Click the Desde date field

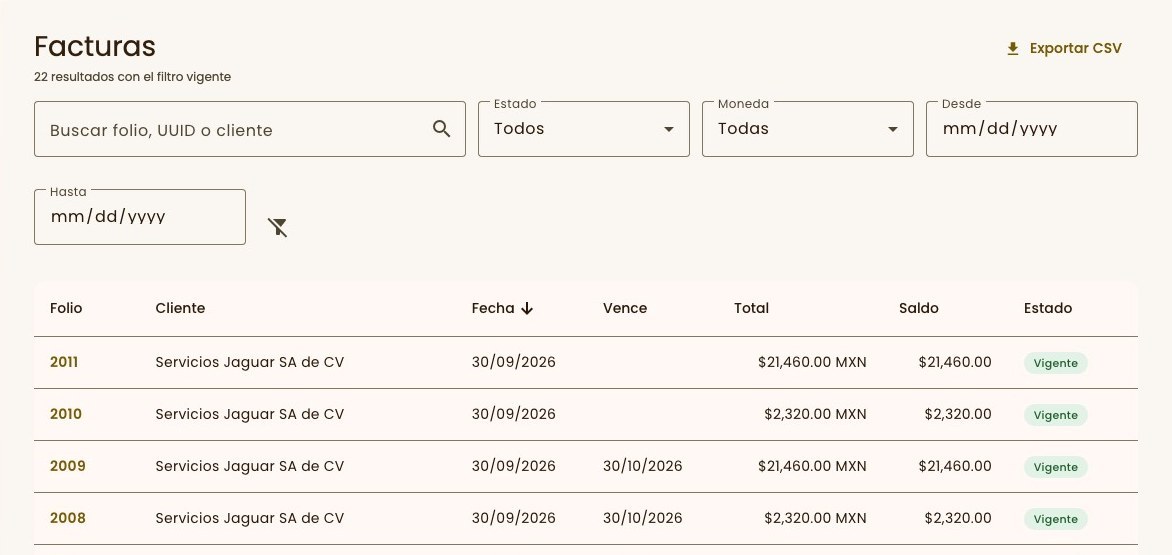[1031, 129]
